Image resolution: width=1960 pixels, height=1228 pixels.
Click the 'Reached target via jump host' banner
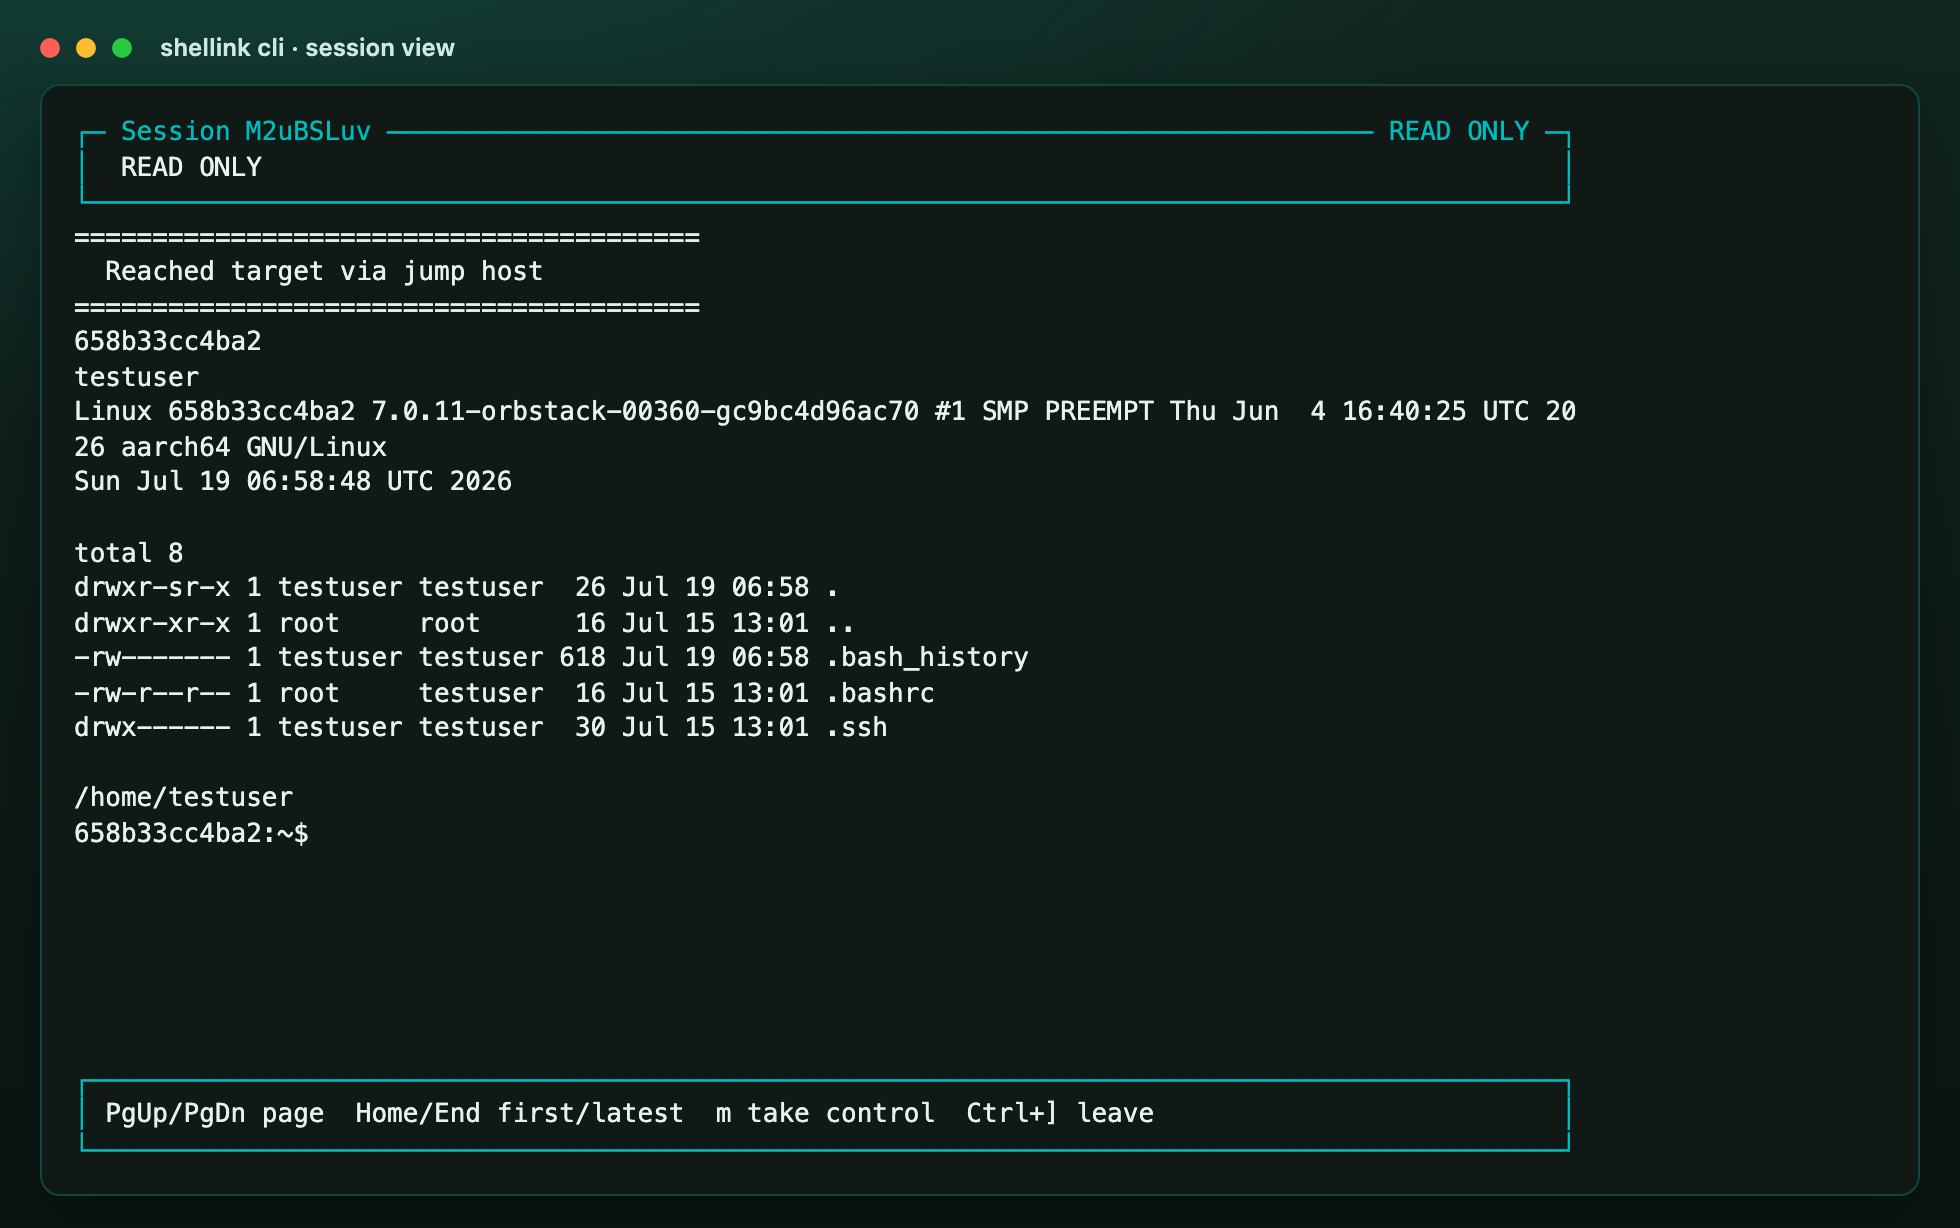pyautogui.click(x=324, y=271)
